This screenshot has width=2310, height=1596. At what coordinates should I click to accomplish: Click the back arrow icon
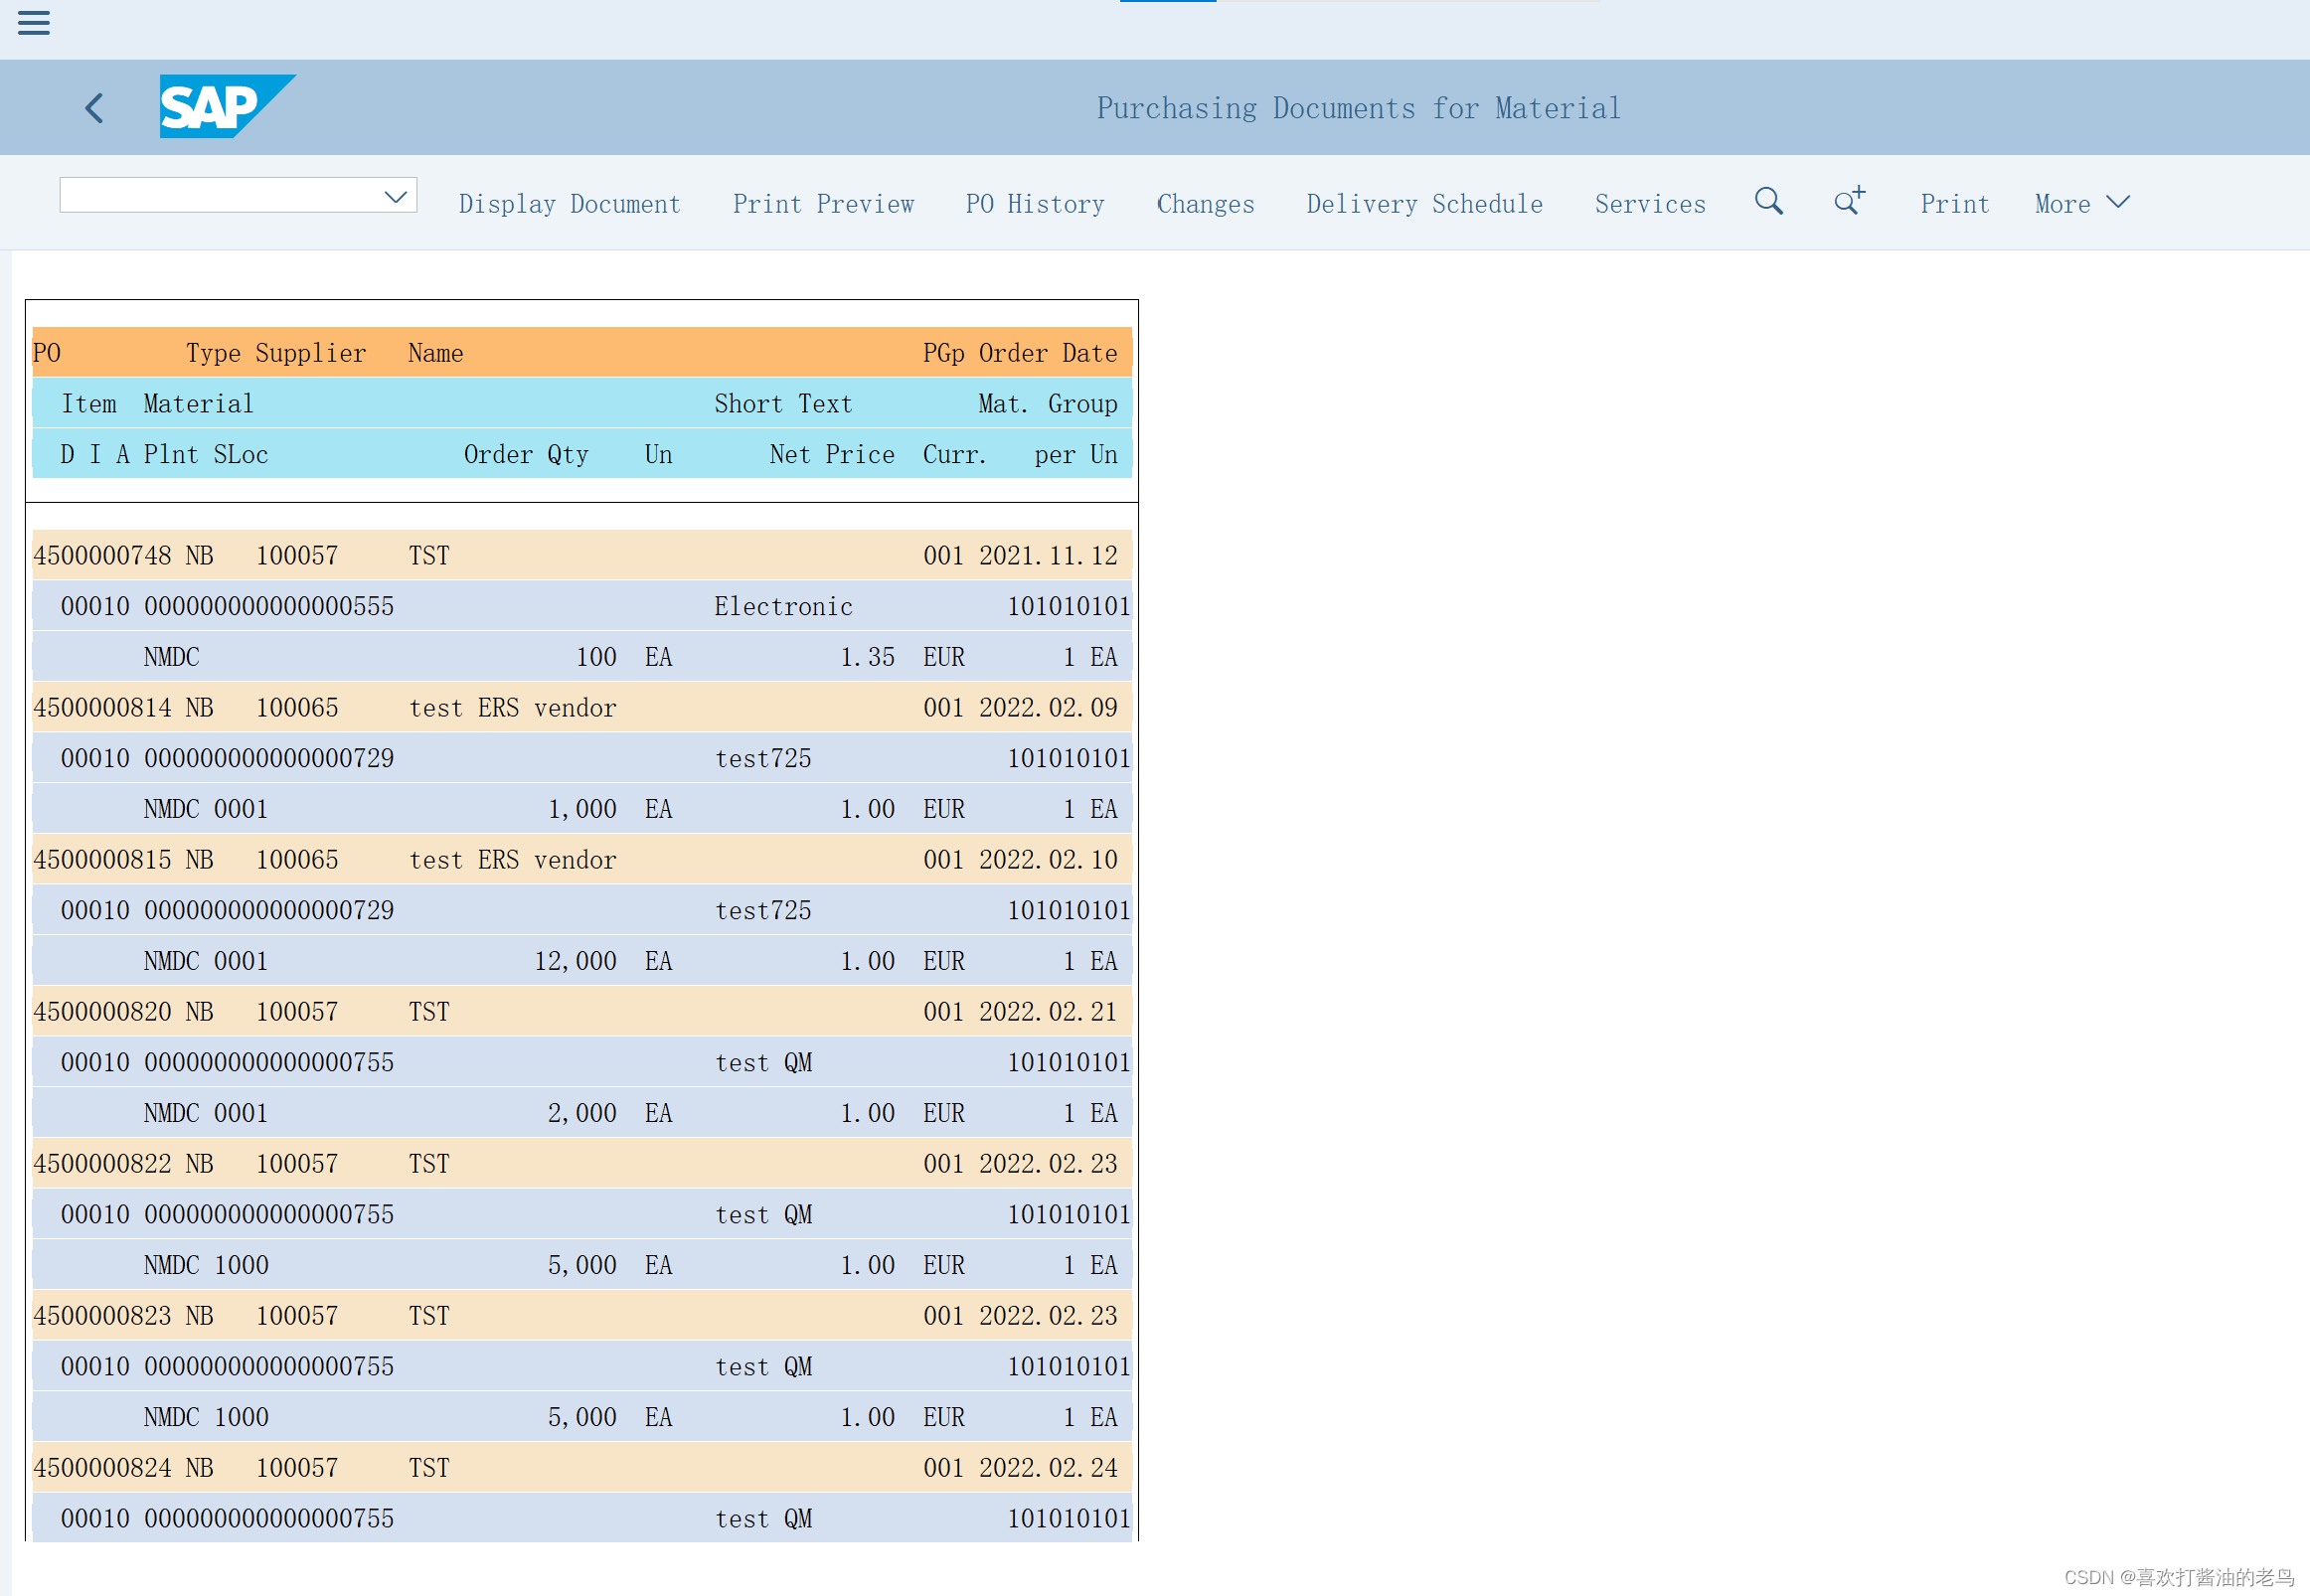click(95, 108)
